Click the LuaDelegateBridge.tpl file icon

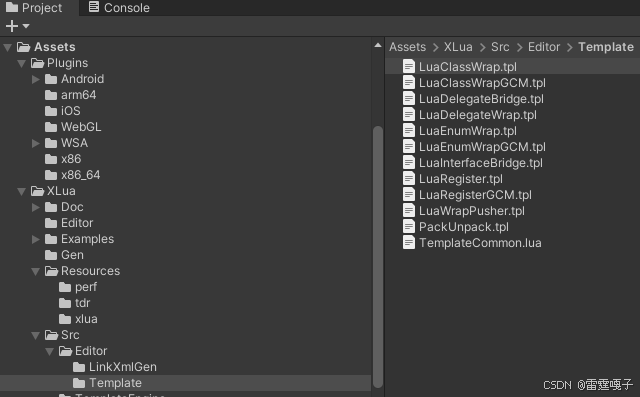click(409, 98)
